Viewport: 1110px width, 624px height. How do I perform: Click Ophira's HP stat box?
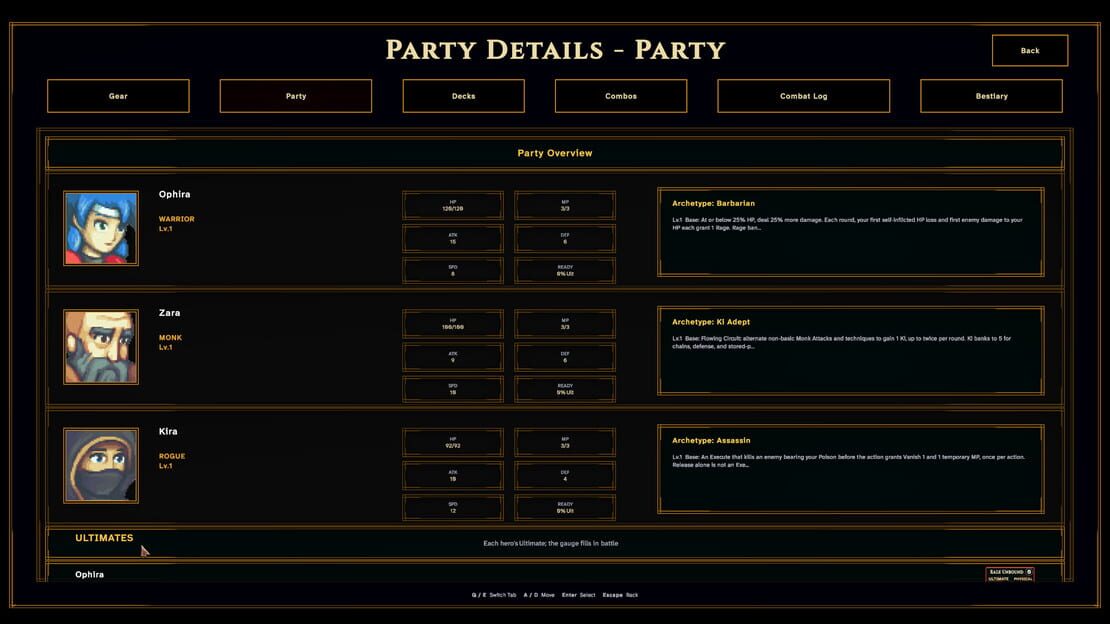coord(453,205)
